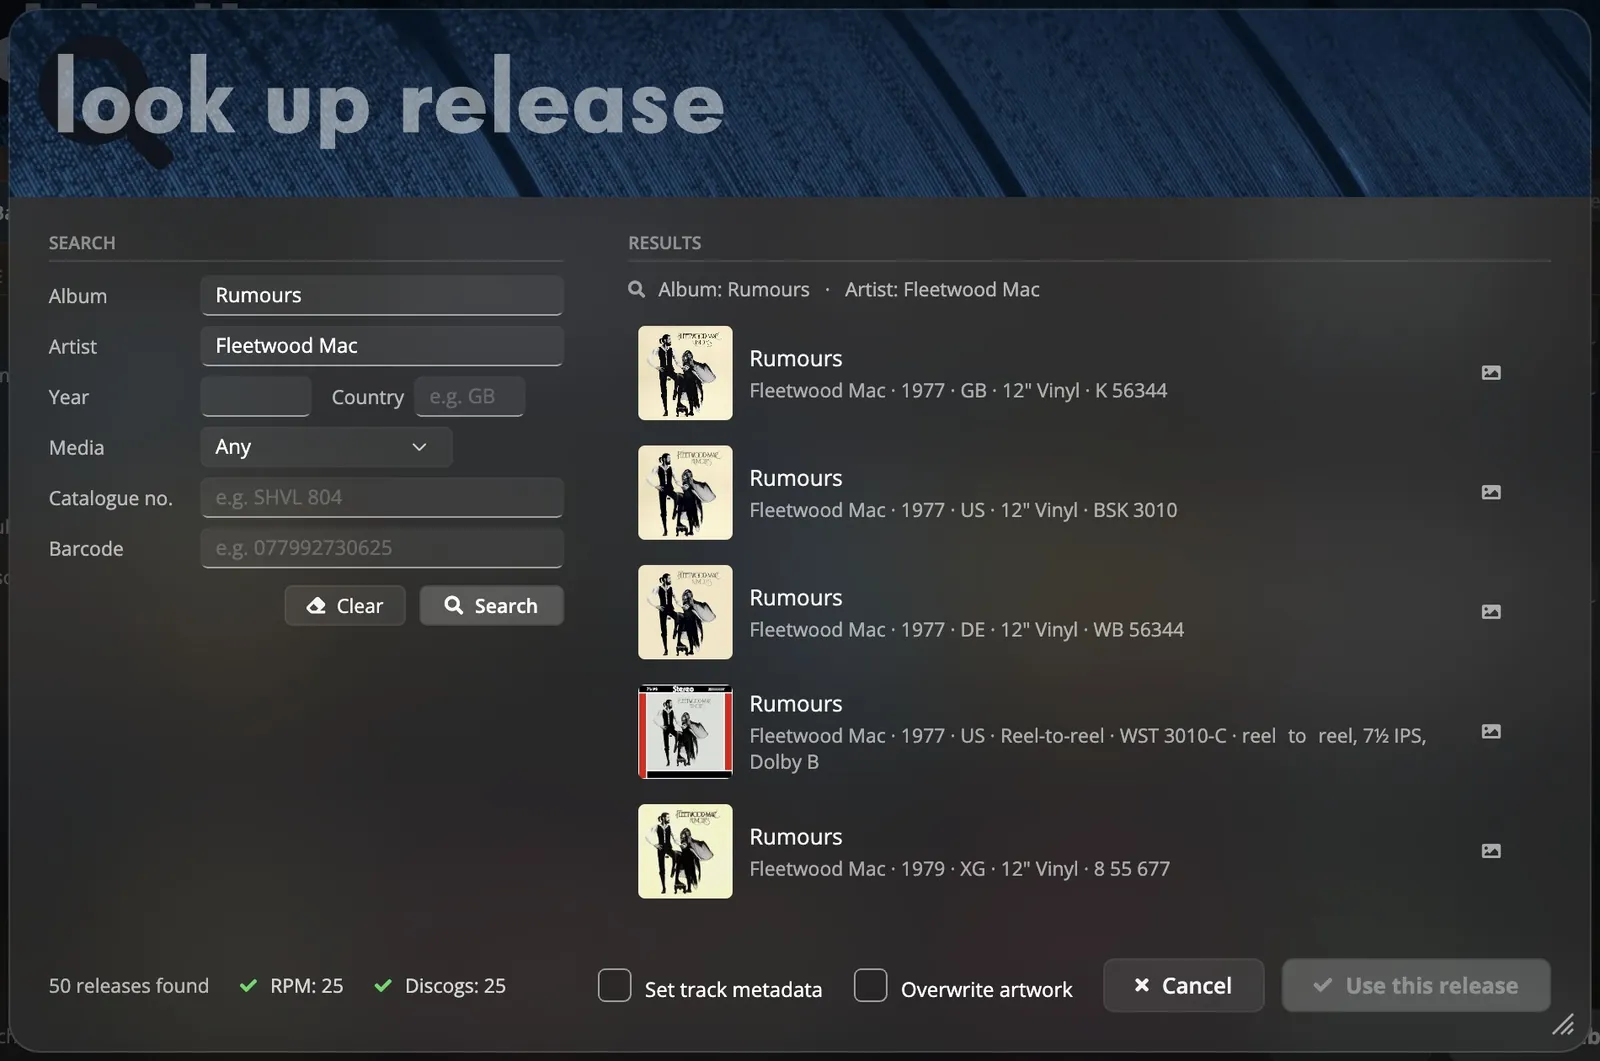Screen dimensions: 1600x1061
Task: Focus the Album field containing Rumours
Action: coord(382,295)
